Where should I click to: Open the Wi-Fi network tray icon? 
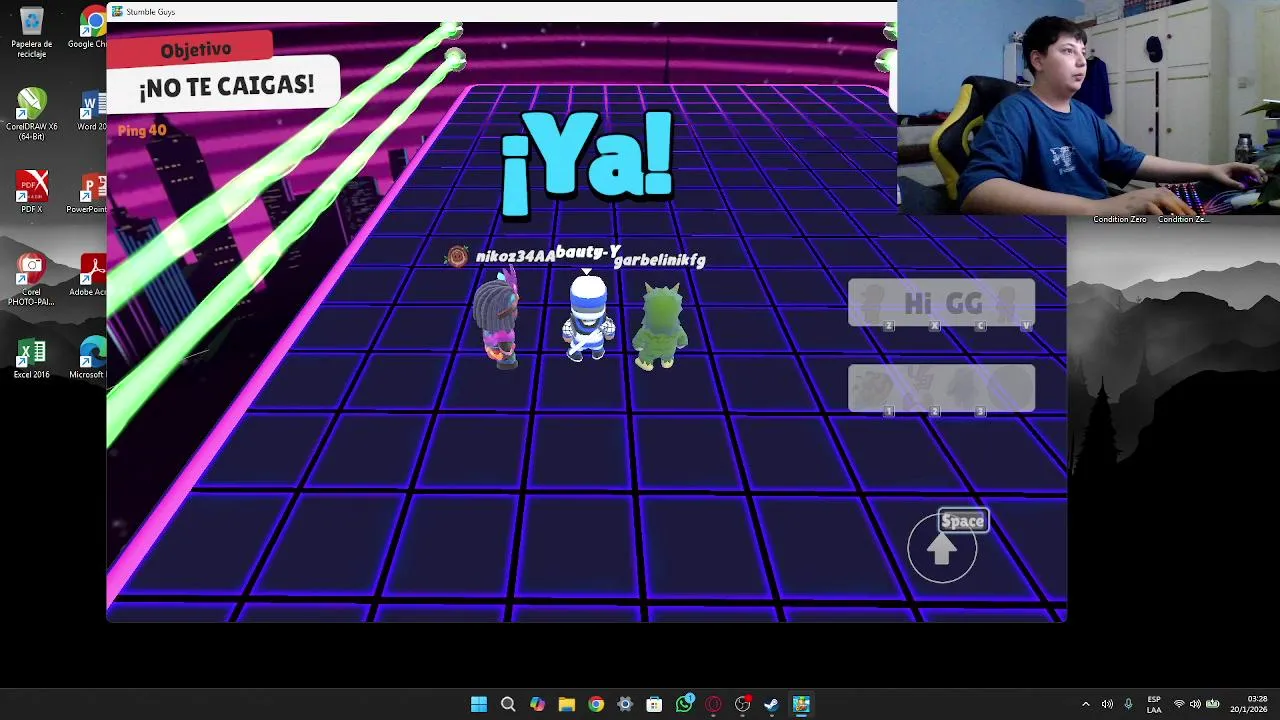pos(1179,704)
